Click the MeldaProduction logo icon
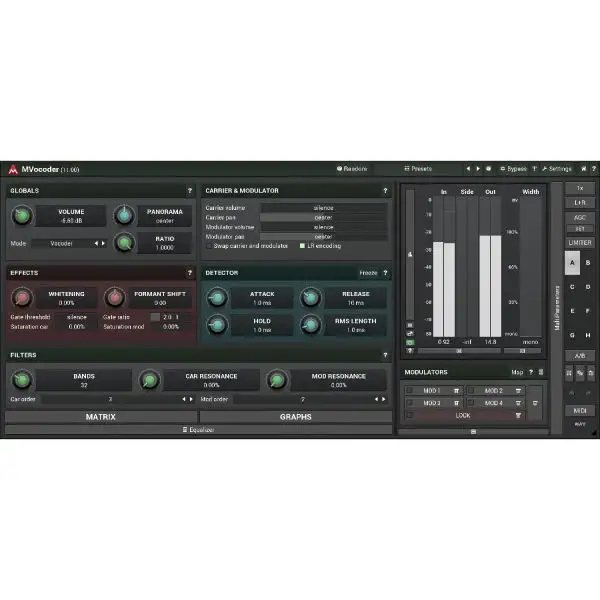The height and width of the screenshot is (600, 600). click(13, 169)
